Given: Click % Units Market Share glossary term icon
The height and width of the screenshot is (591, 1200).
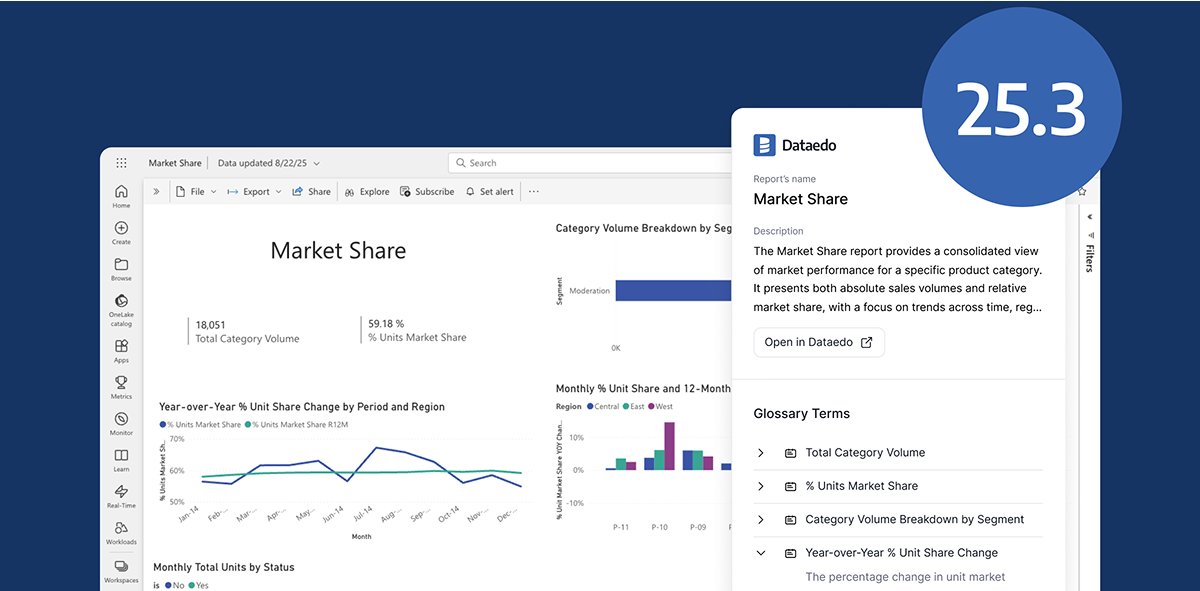Looking at the screenshot, I should 790,486.
